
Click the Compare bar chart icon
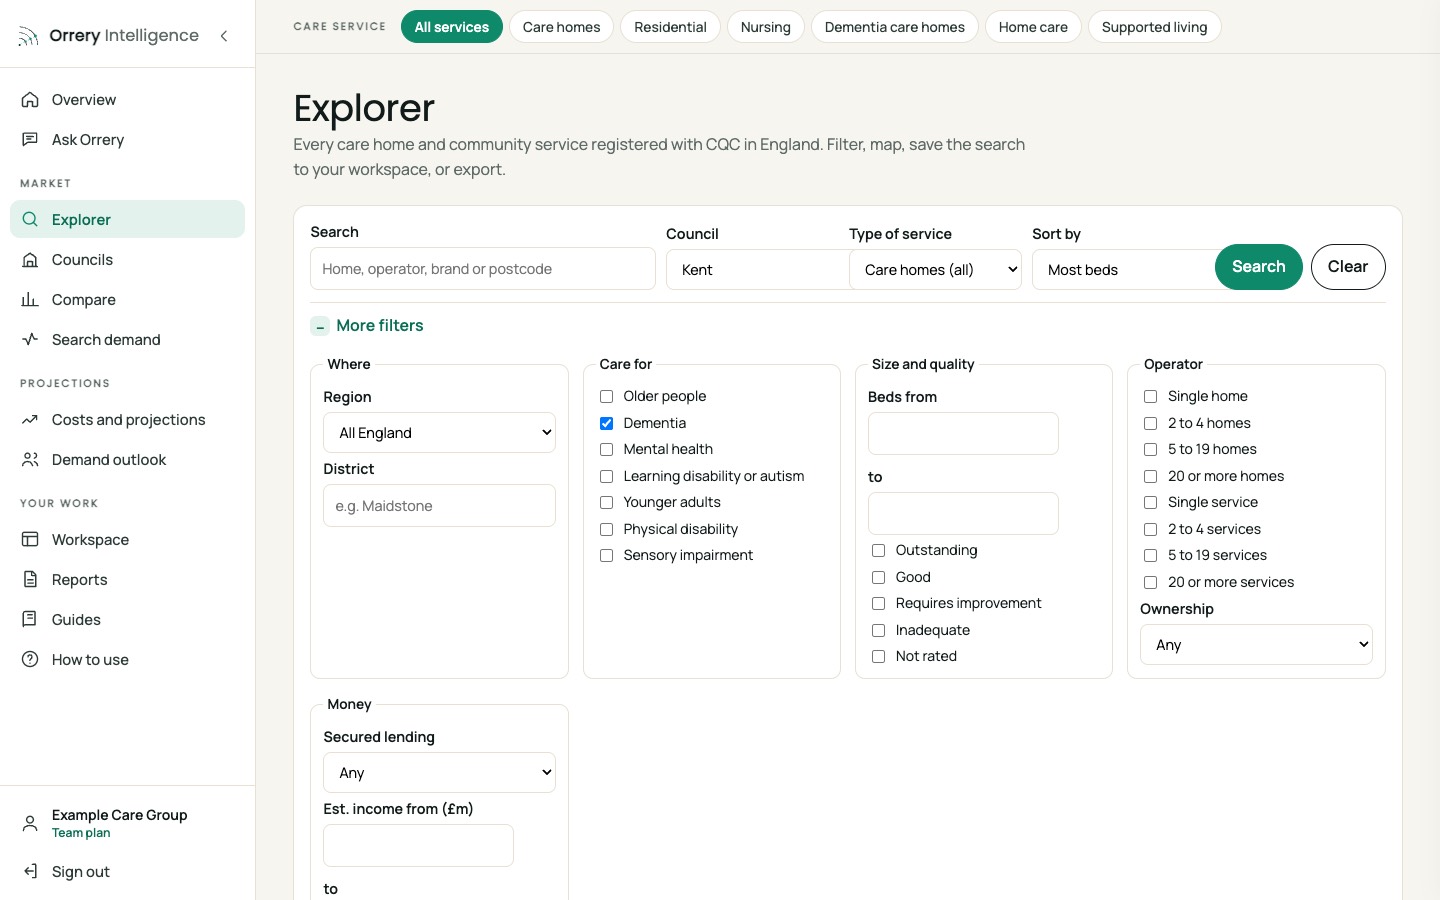coord(30,300)
